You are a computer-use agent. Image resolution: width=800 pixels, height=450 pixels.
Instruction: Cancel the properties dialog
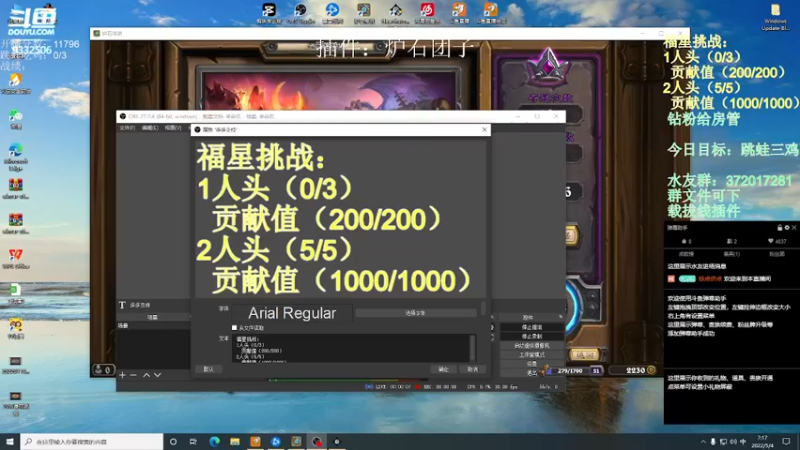click(x=472, y=369)
